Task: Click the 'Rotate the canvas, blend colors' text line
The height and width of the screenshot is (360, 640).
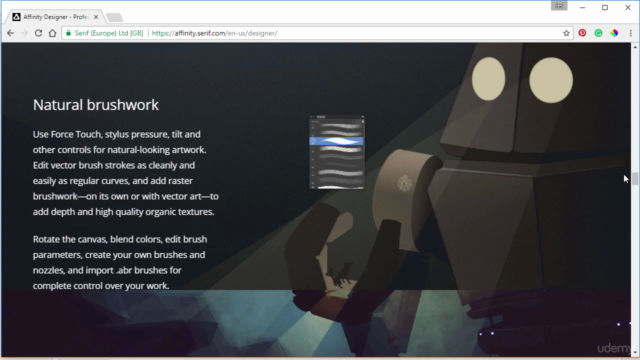Action: pos(120,239)
